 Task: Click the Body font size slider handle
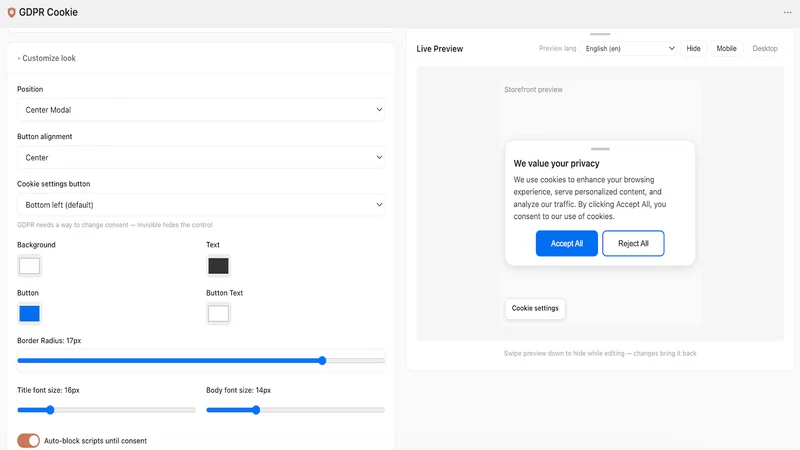coord(256,410)
